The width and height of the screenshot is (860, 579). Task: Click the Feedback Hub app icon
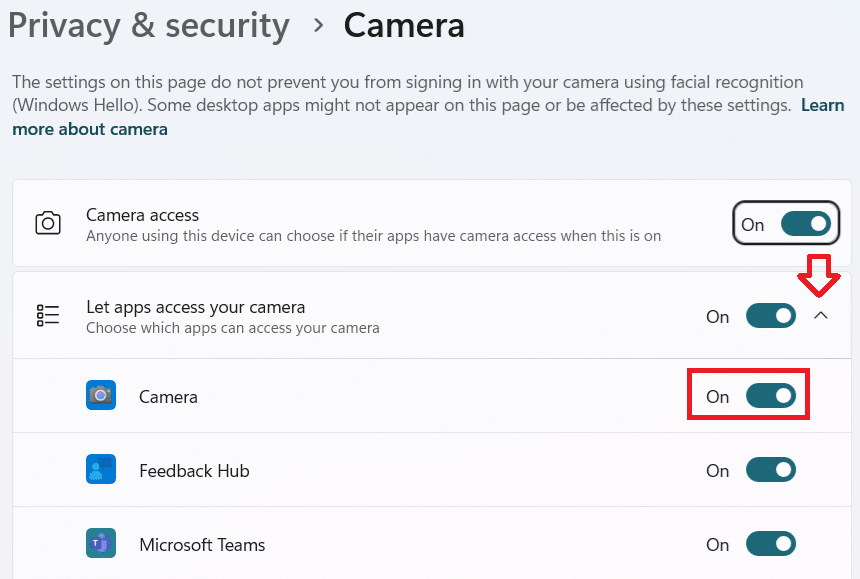coord(101,470)
